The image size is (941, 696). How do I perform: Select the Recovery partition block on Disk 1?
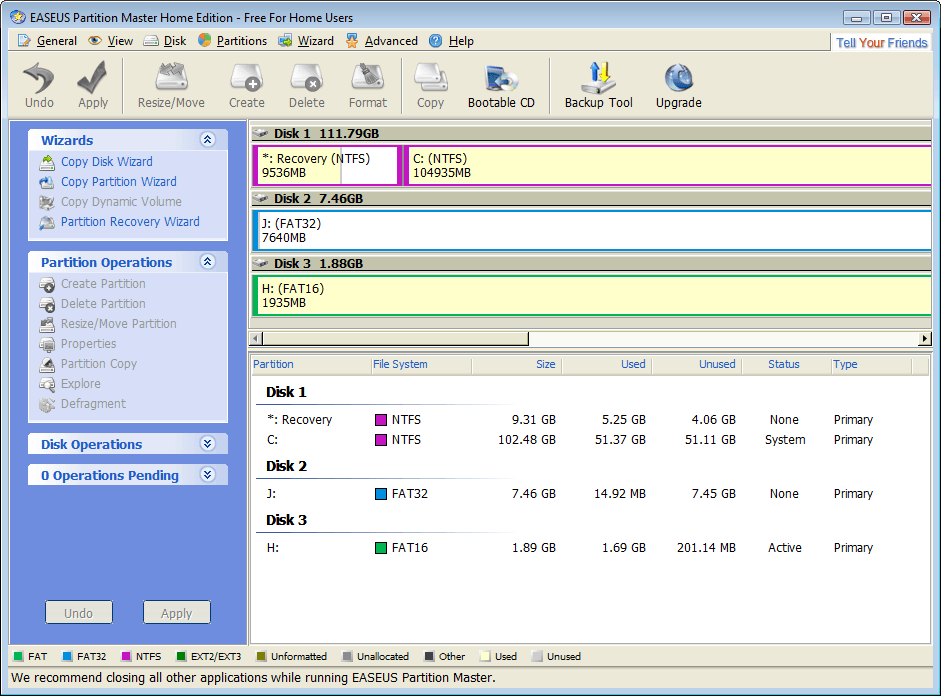(326, 166)
